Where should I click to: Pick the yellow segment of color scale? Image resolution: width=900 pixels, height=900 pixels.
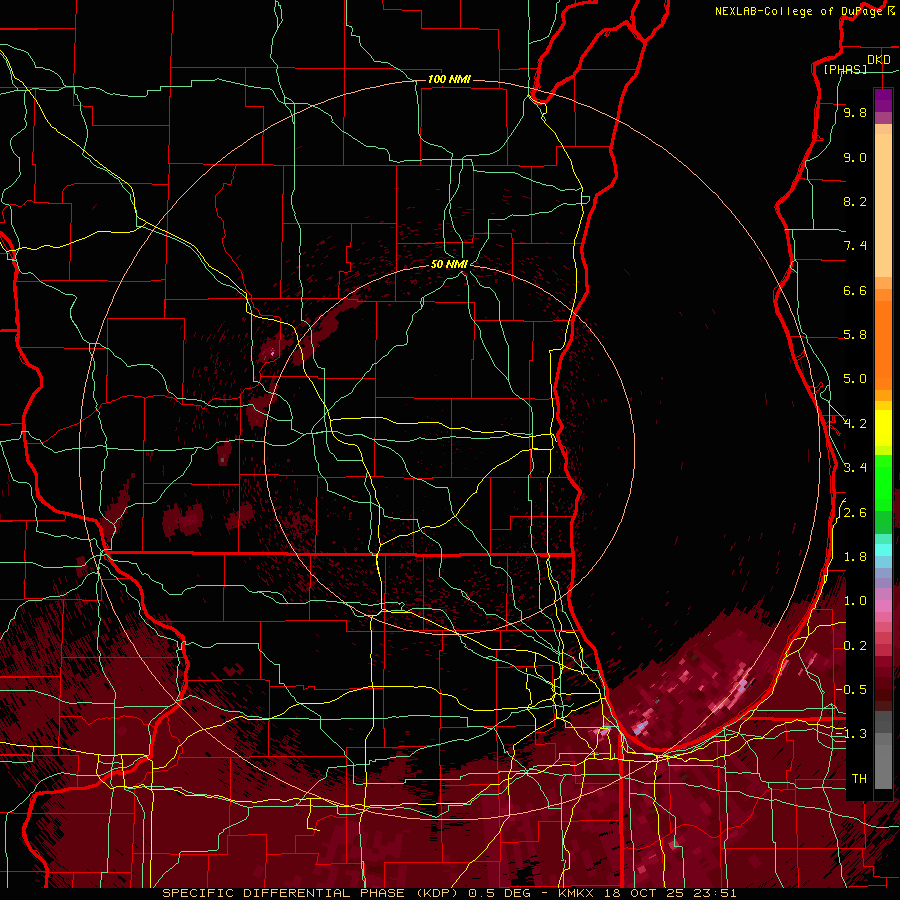[x=883, y=428]
